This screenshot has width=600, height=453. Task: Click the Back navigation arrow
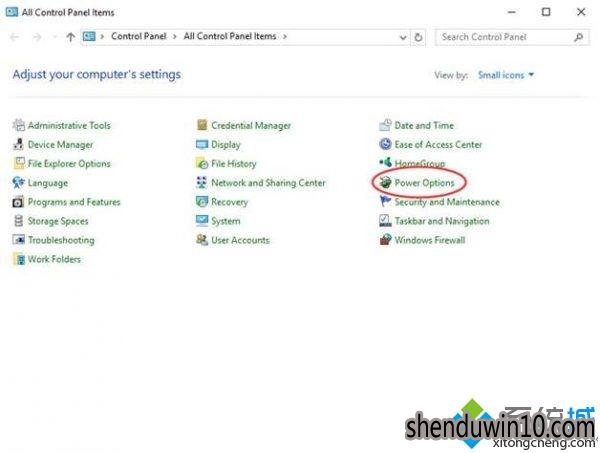click(15, 37)
